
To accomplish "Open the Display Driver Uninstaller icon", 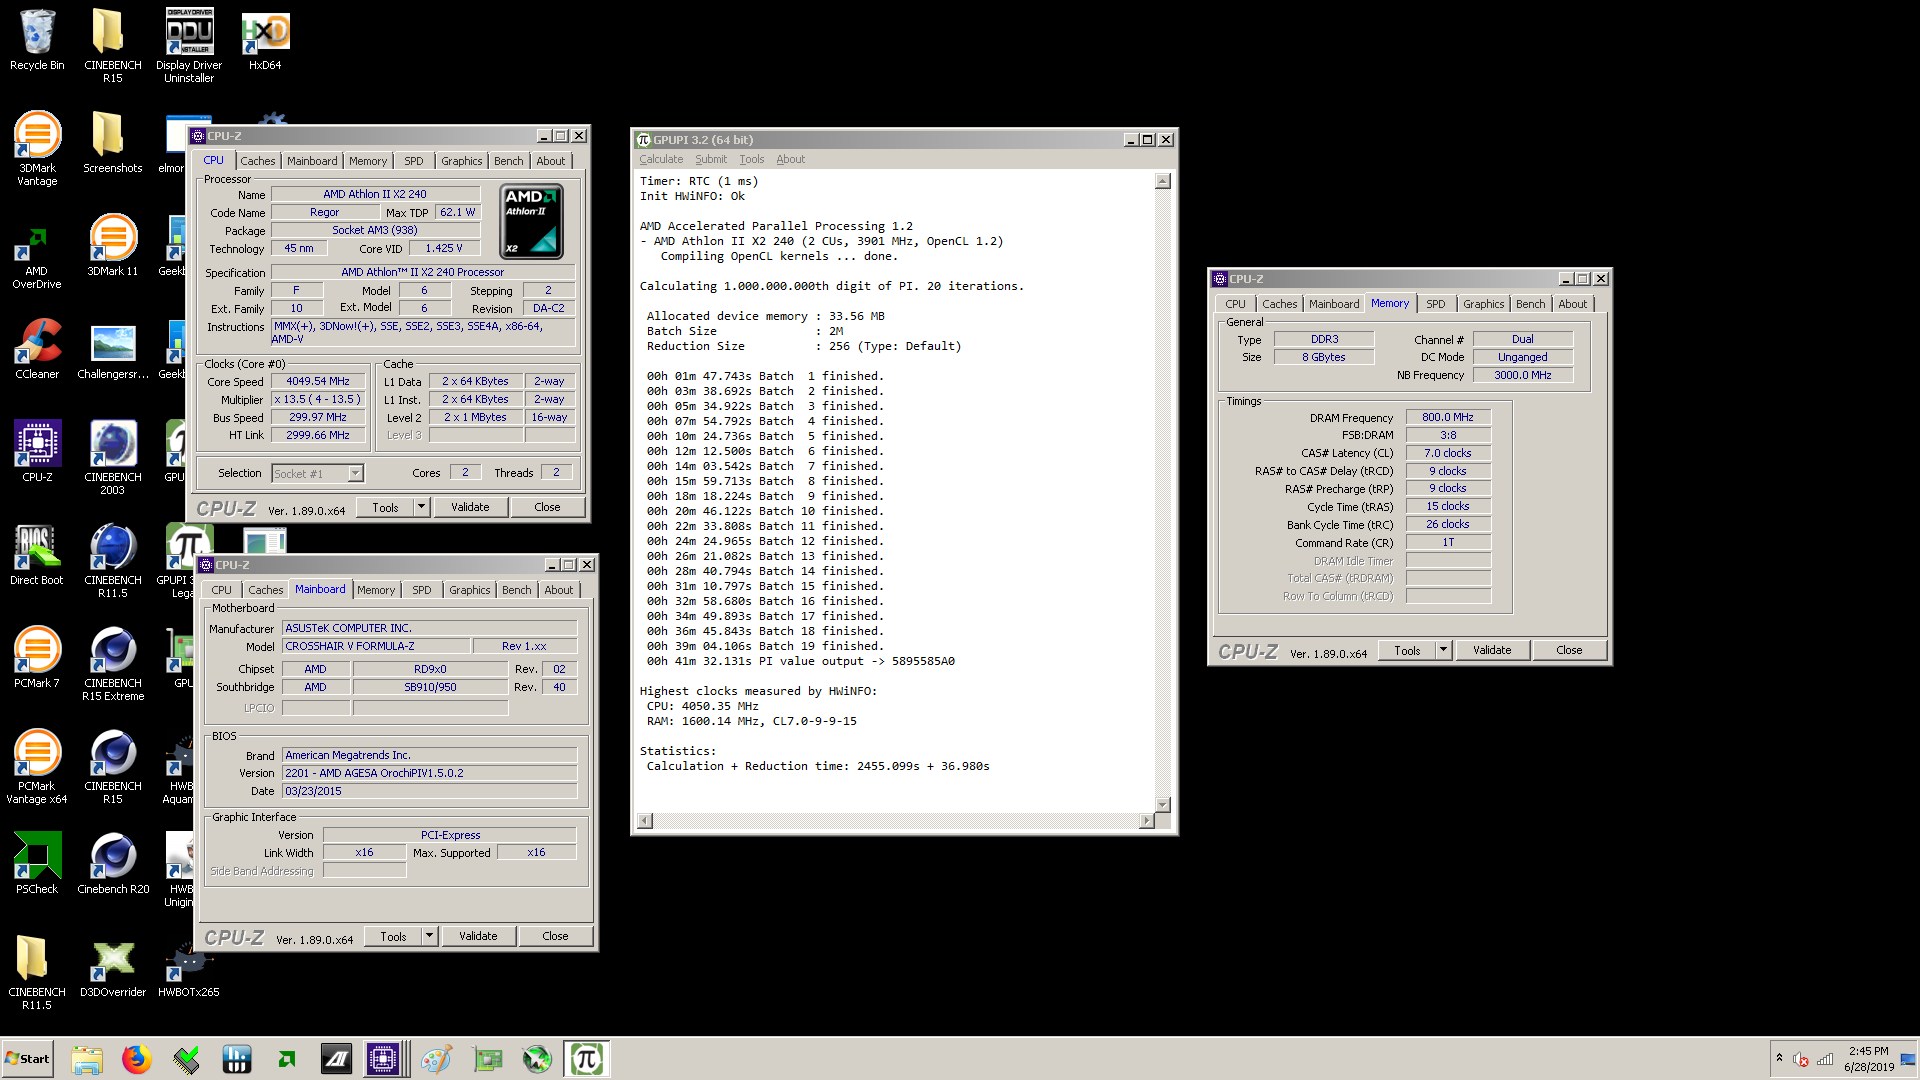I will point(189,45).
